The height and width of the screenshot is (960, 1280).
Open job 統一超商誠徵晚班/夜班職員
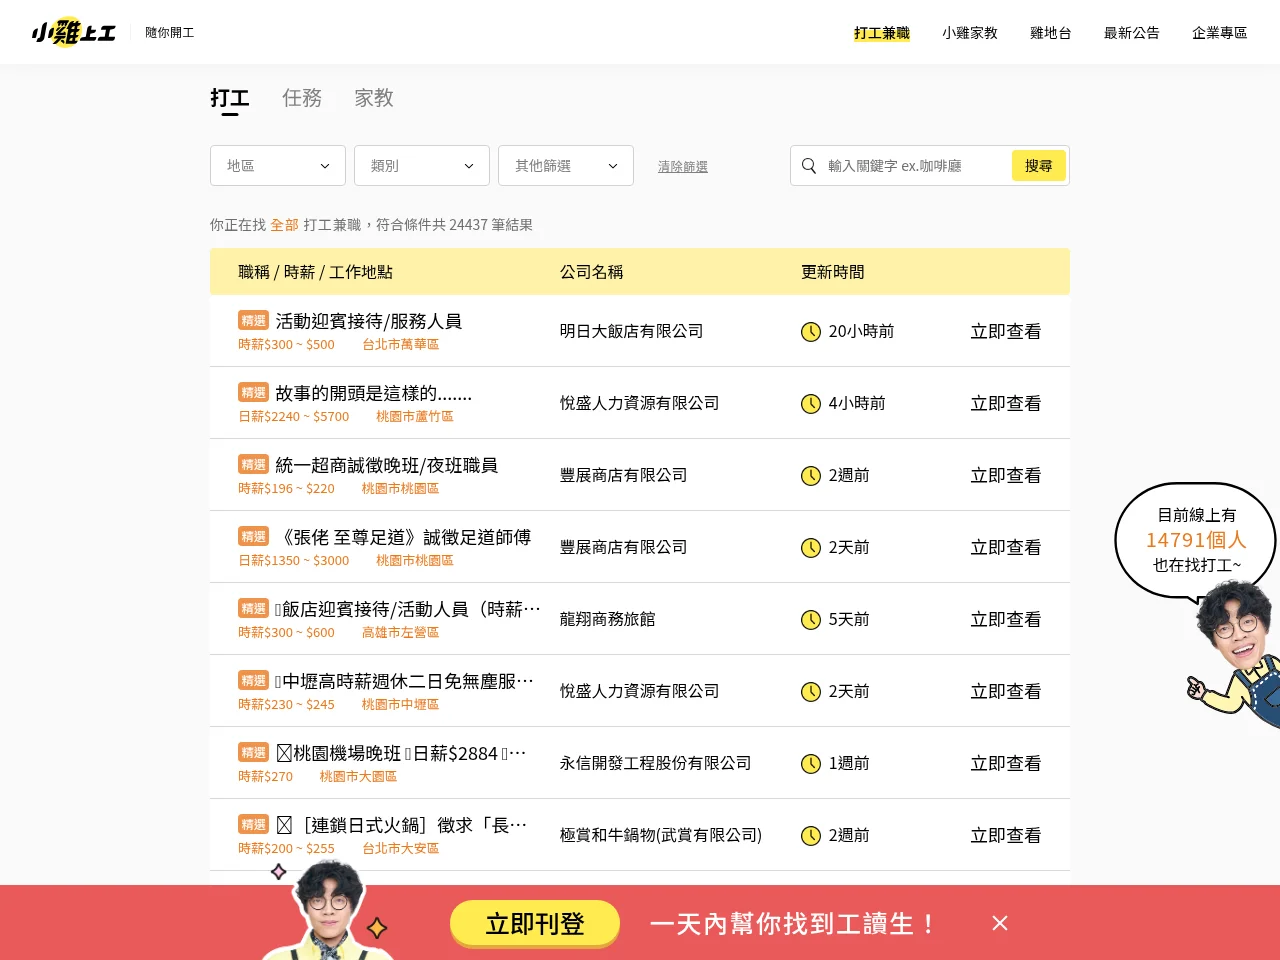(386, 465)
